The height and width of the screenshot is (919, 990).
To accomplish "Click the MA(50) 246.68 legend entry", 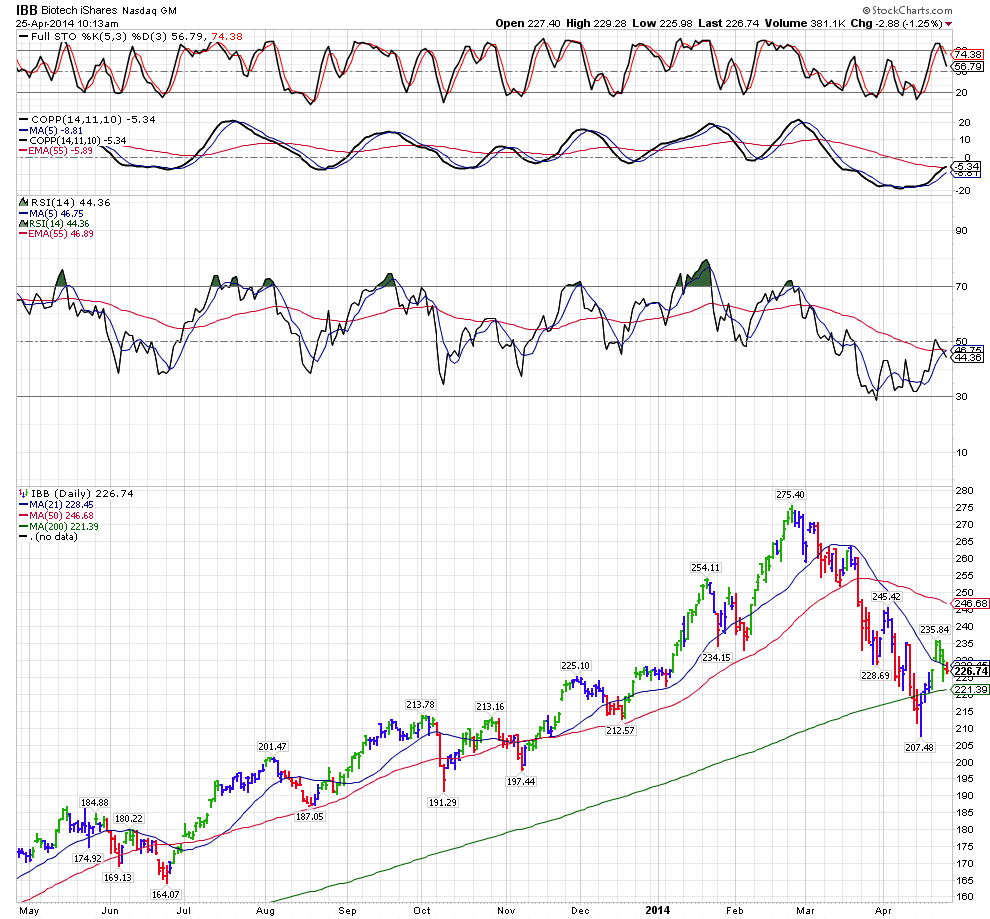I will (56, 516).
